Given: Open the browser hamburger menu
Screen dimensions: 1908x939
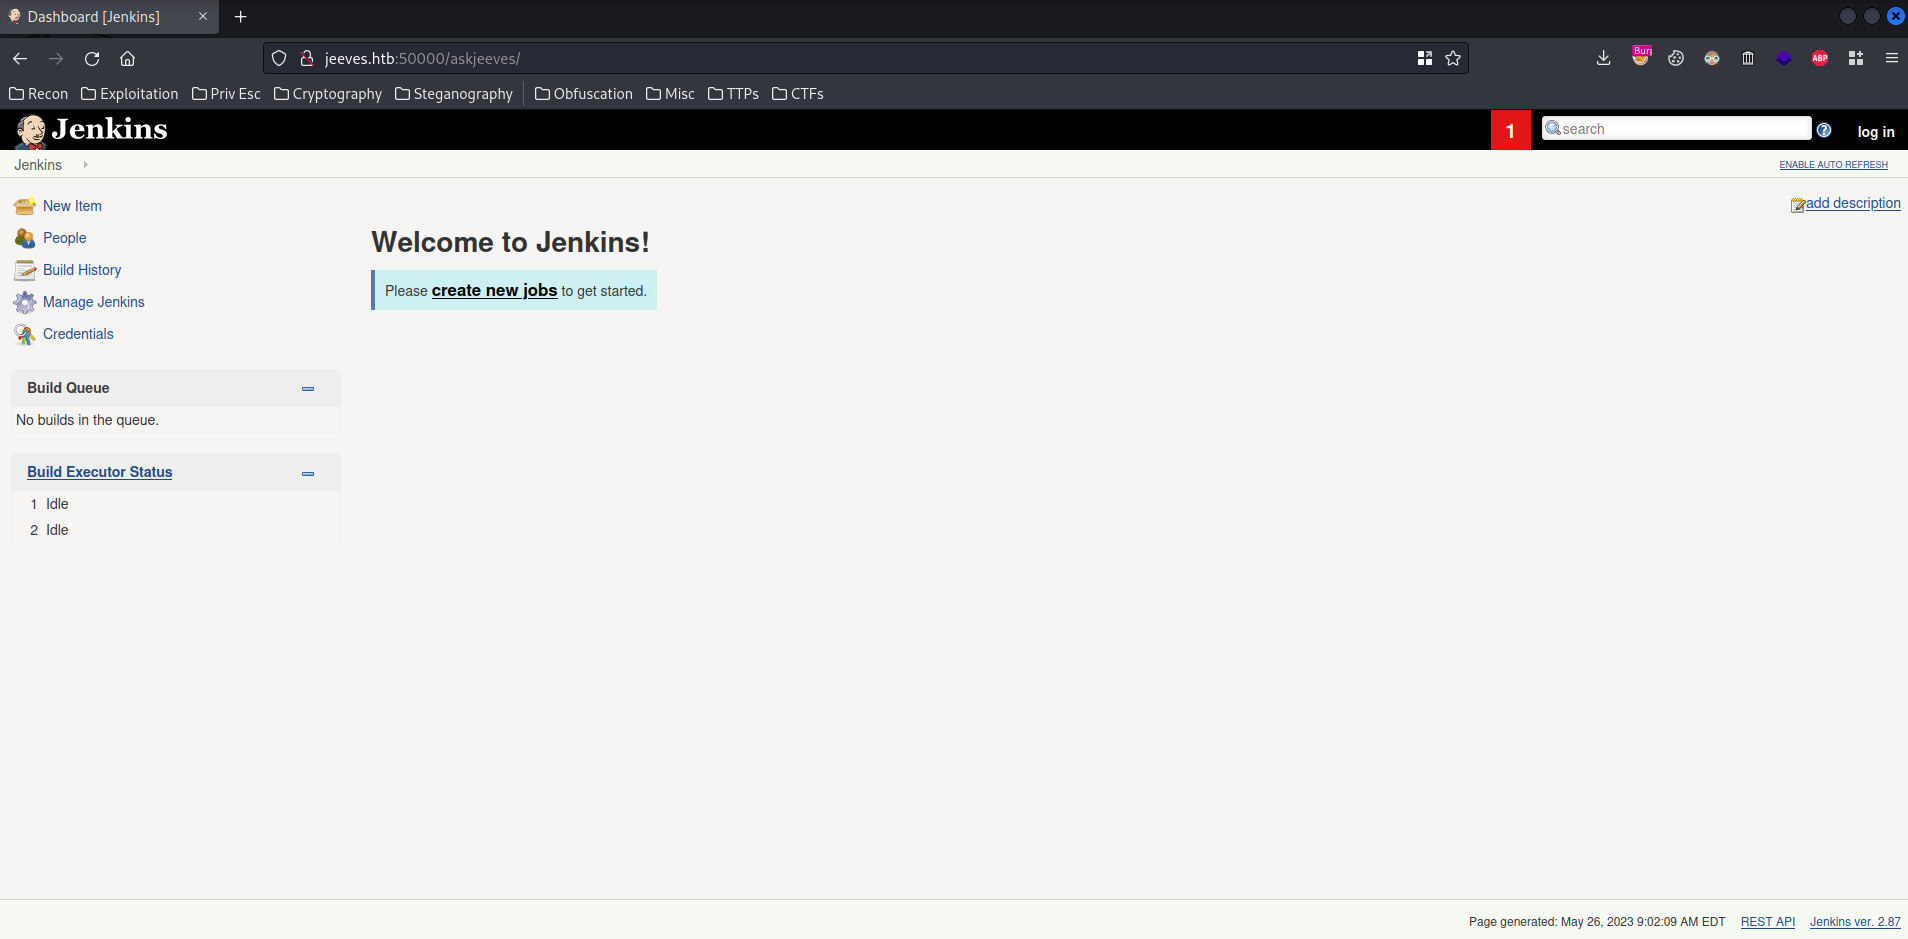Looking at the screenshot, I should [x=1892, y=58].
